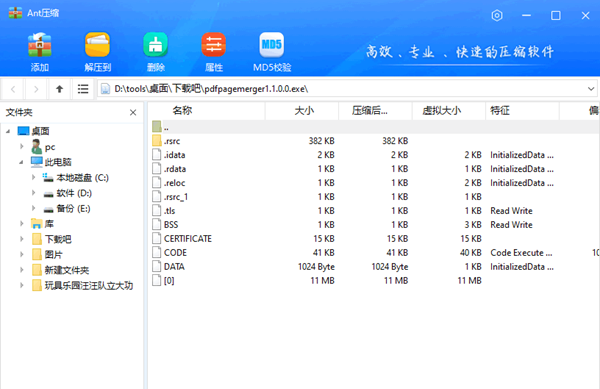600x389 pixels.
Task: Select the .reloc file row
Action: (x=374, y=183)
